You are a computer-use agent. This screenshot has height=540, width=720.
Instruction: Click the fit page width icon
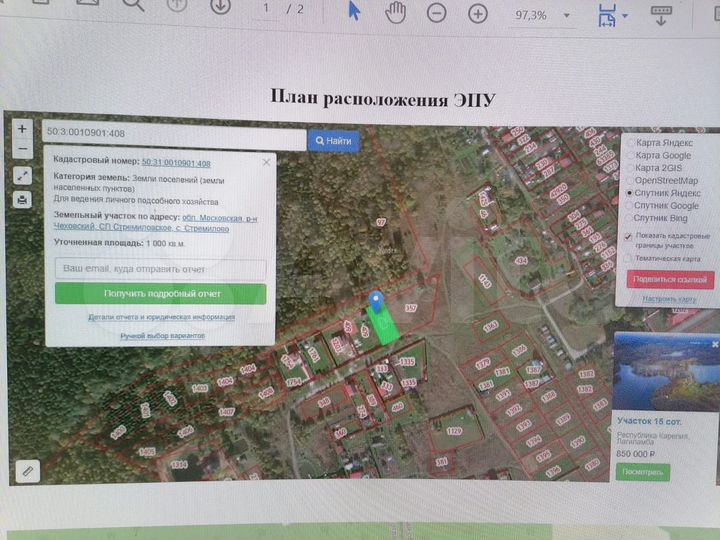point(607,16)
